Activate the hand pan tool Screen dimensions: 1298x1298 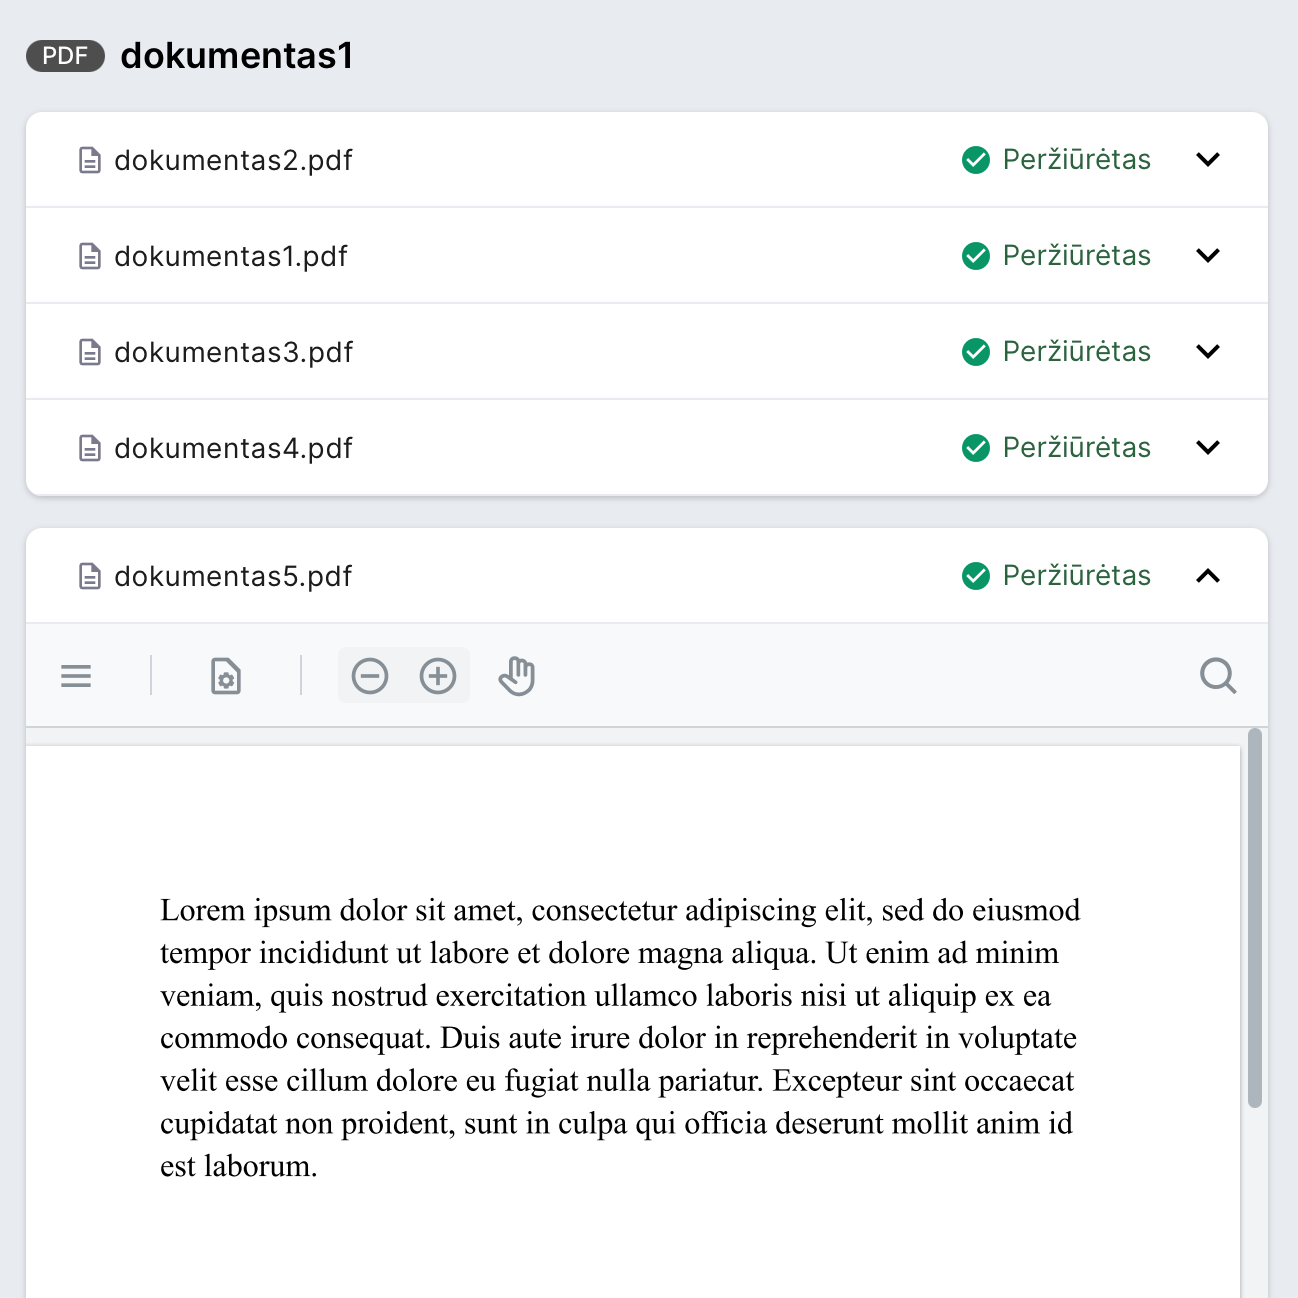[x=517, y=676]
